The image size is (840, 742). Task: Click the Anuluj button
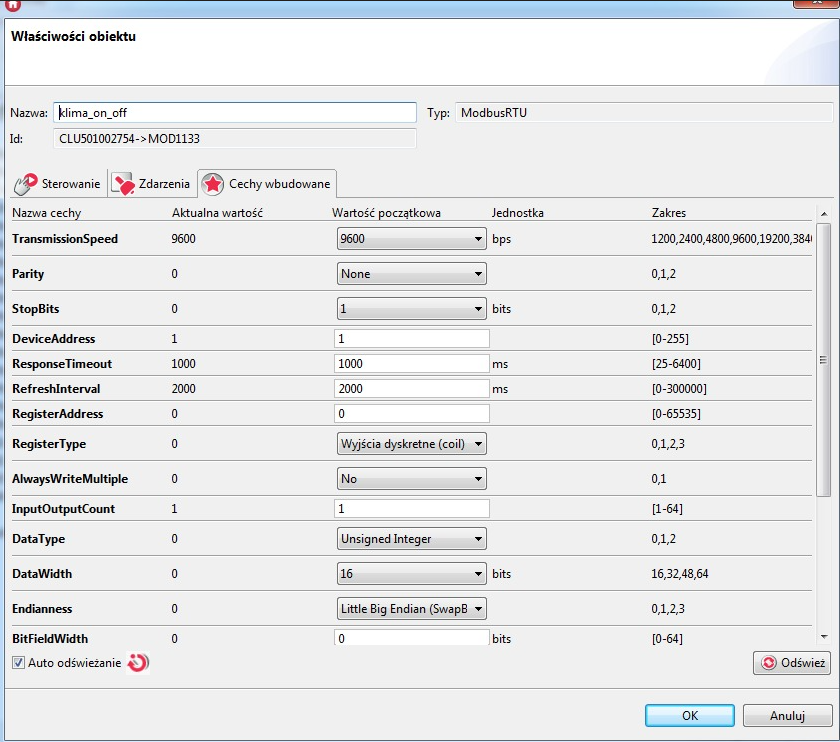[x=787, y=715]
